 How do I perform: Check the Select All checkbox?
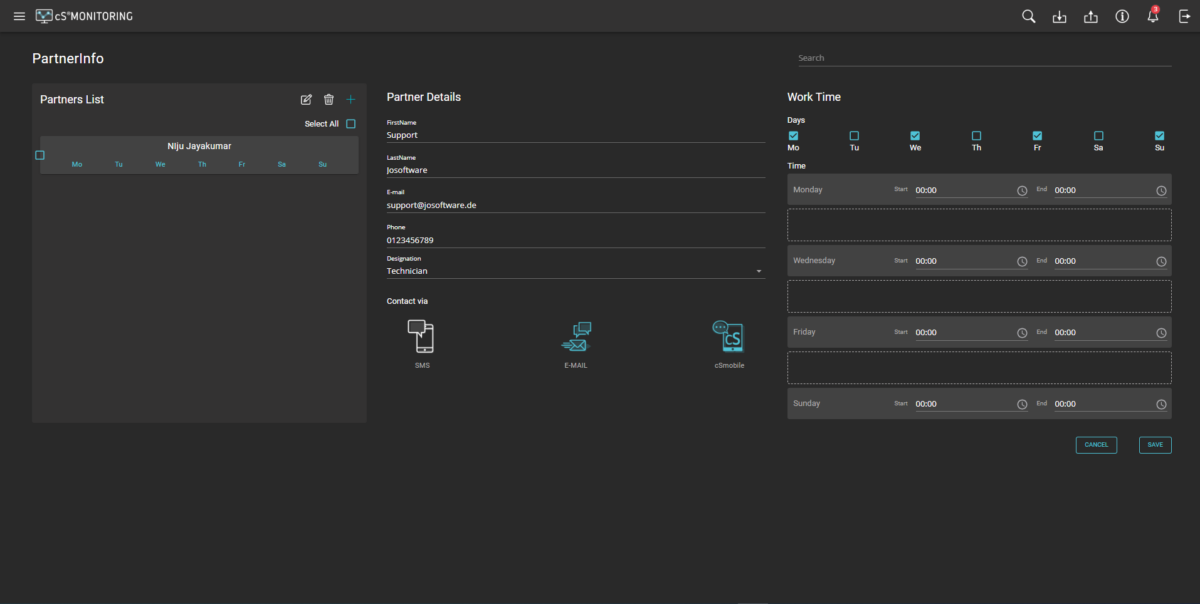pyautogui.click(x=350, y=122)
